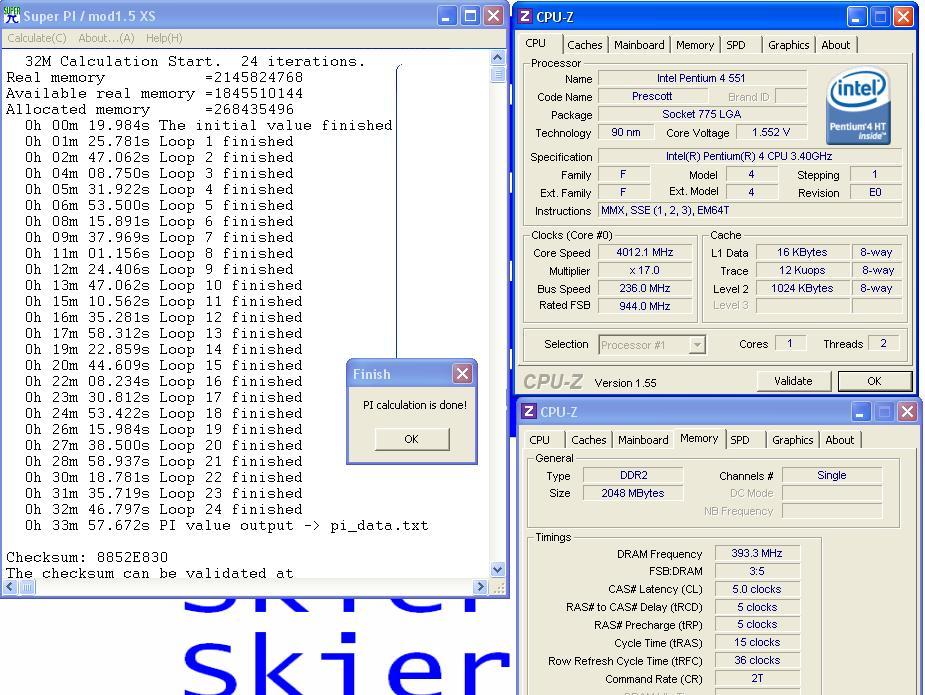Switch to About tab in lower CPU-Z
This screenshot has height=695, width=925.
839,440
